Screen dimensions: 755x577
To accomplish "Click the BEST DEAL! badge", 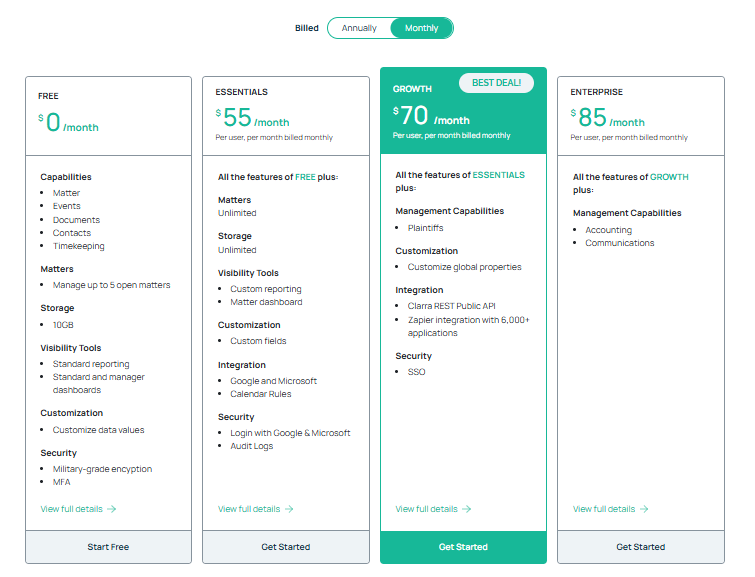I will 496,83.
